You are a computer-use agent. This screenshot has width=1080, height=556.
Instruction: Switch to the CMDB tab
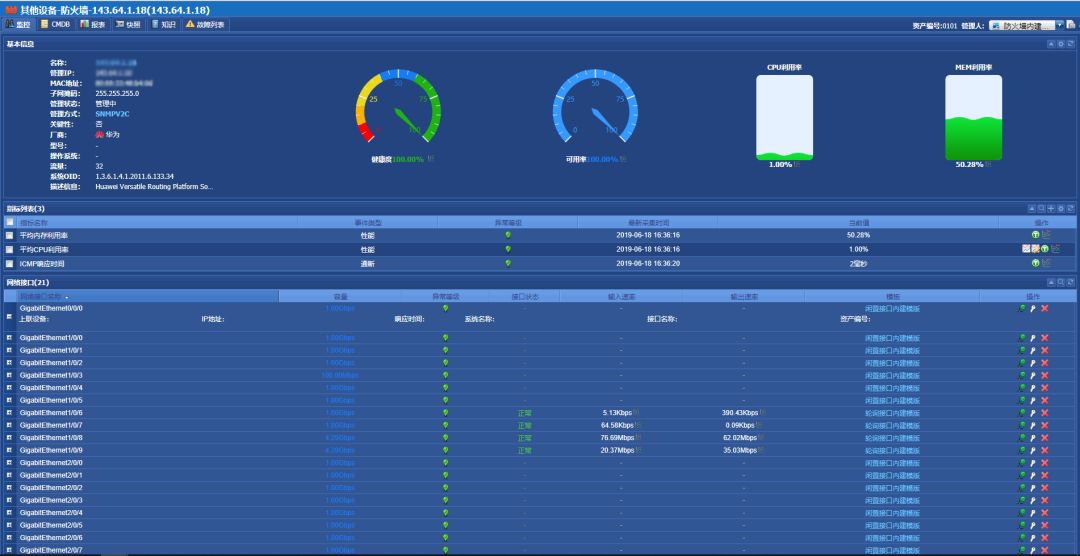click(x=55, y=24)
